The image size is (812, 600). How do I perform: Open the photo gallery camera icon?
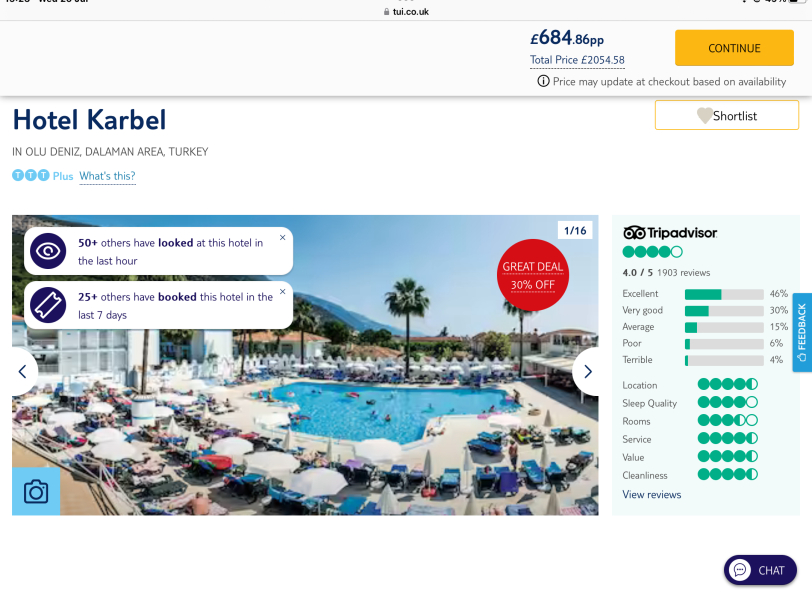pyautogui.click(x=35, y=491)
